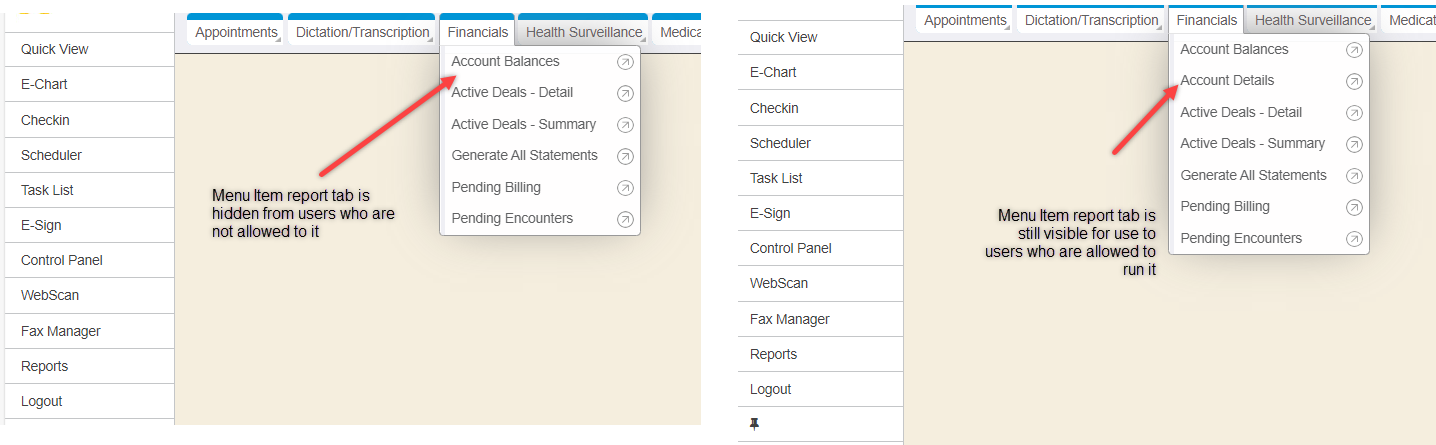
Task: Click arrow icon beside Pending Billing in left menu
Action: [625, 188]
